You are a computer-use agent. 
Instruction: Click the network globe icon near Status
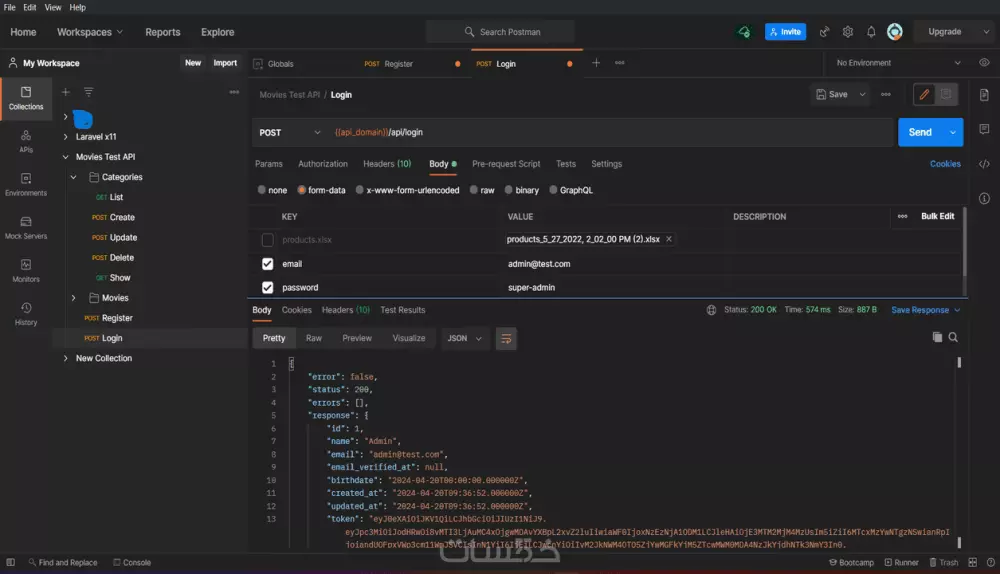click(711, 310)
